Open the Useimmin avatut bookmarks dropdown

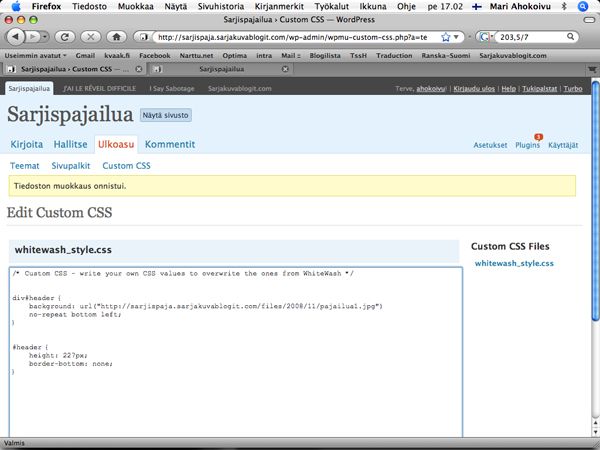tap(35, 56)
